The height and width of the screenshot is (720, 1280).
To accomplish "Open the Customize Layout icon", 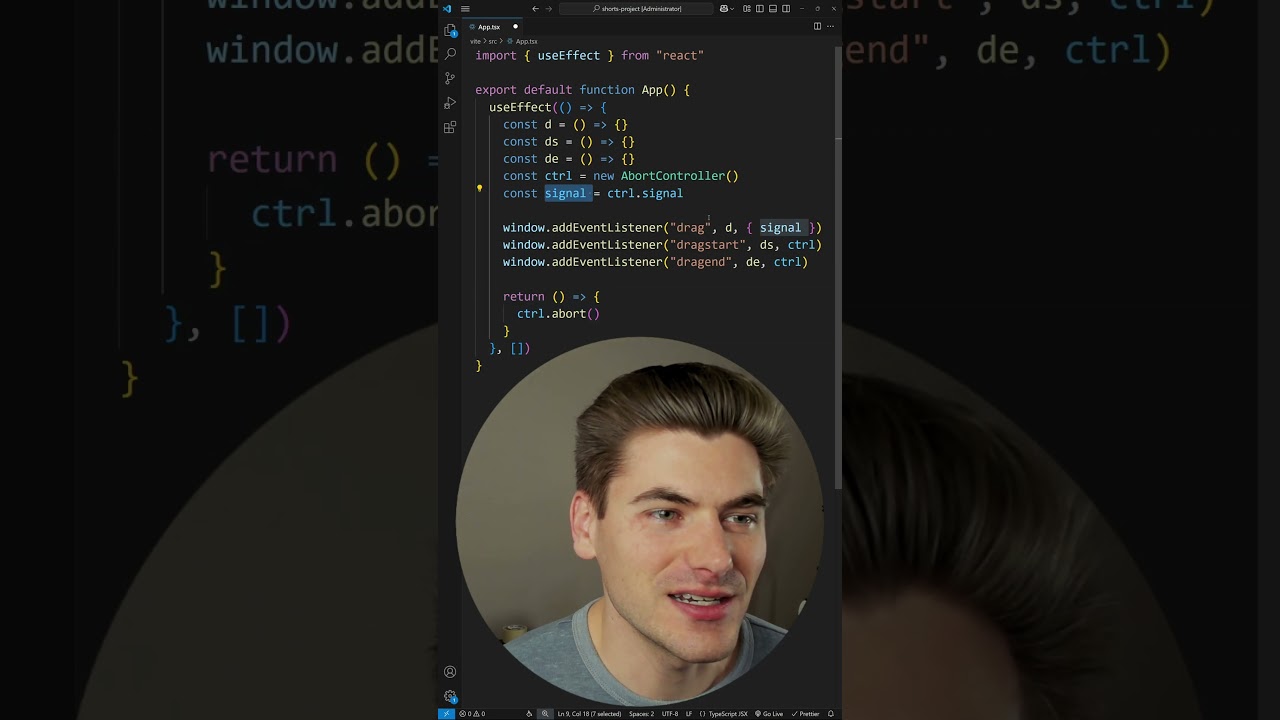I will point(747,9).
